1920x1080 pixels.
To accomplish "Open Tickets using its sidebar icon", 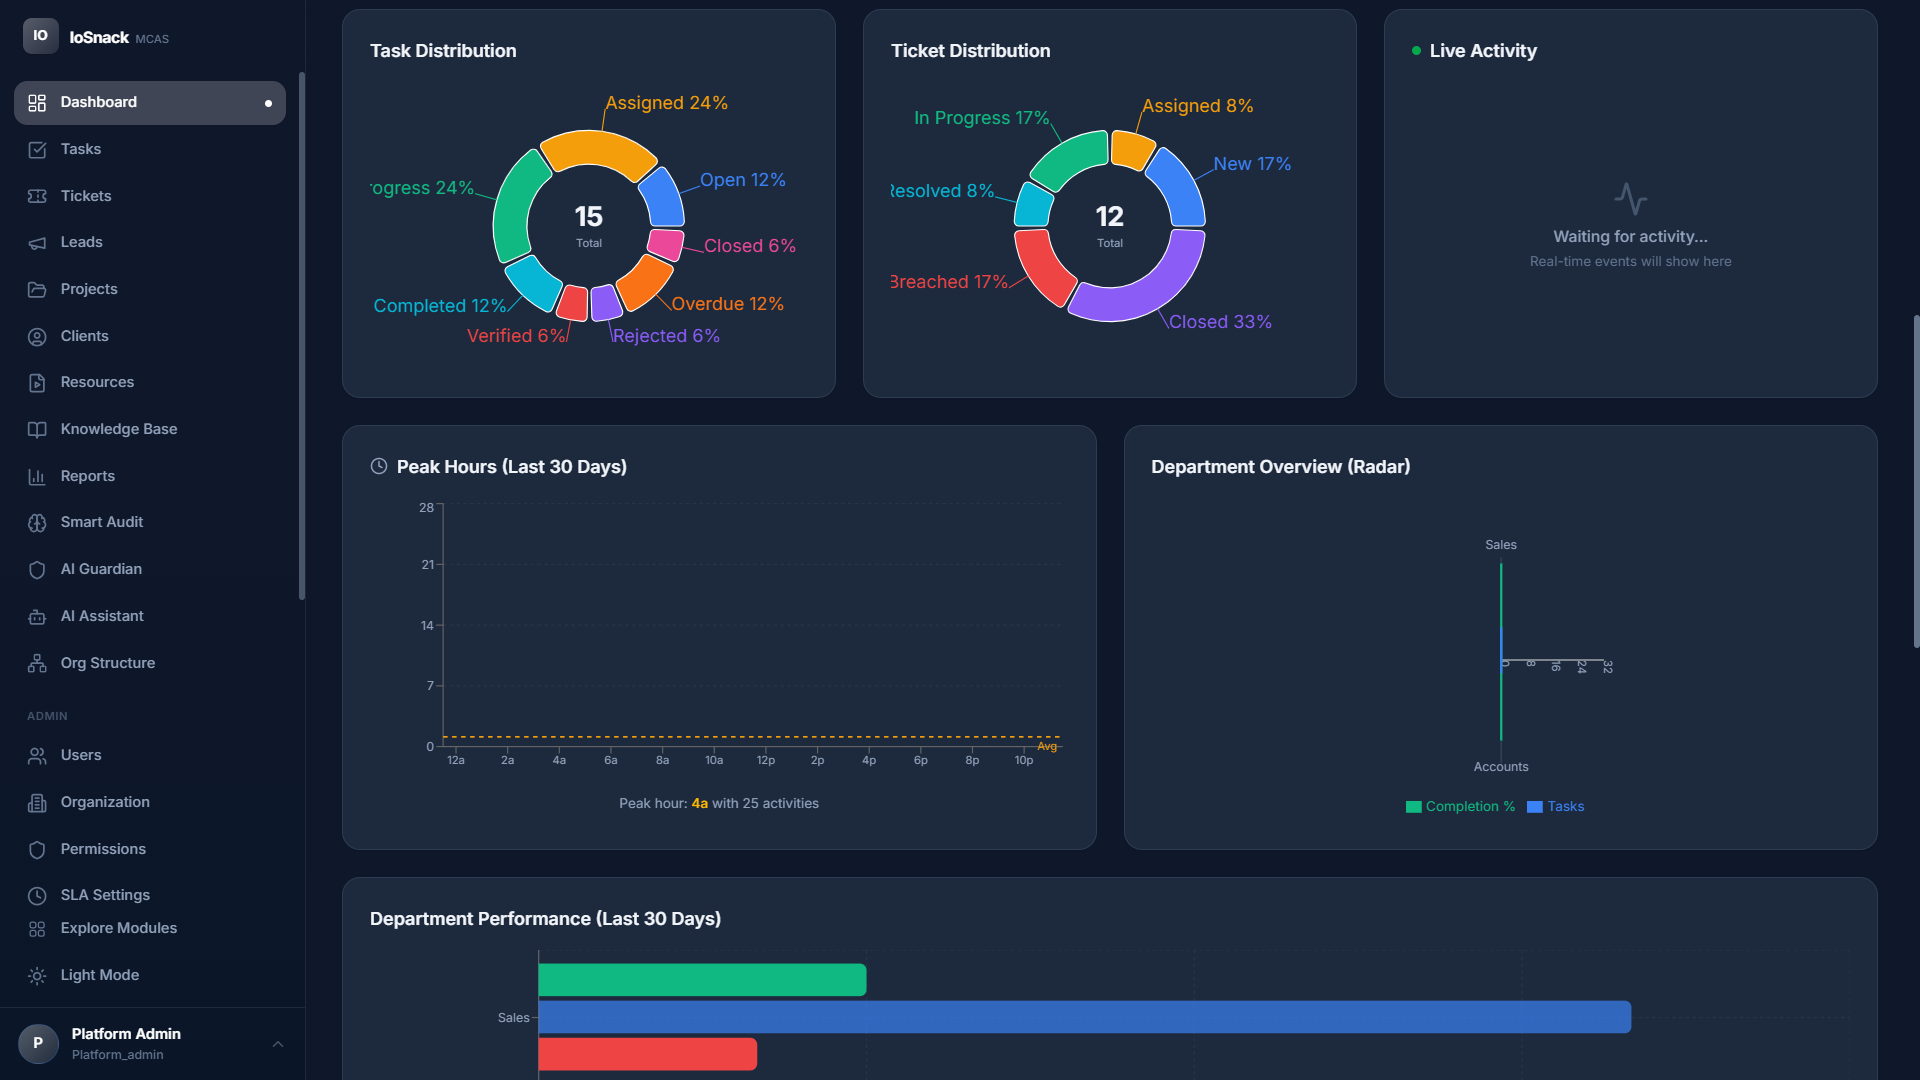I will 36,196.
